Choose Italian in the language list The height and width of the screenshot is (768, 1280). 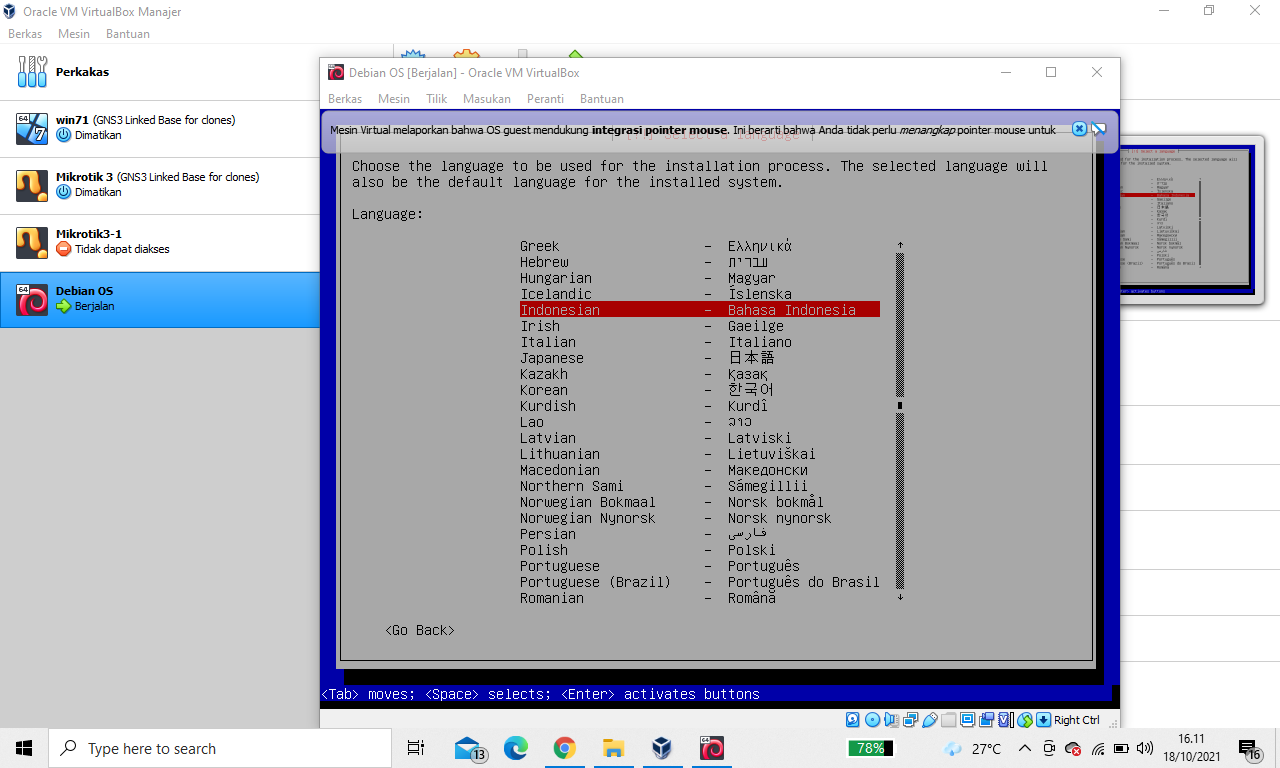(x=699, y=342)
